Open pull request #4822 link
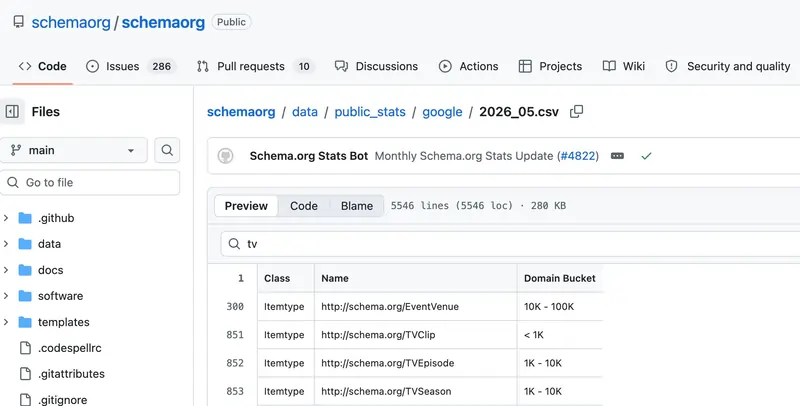Image resolution: width=800 pixels, height=406 pixels. (x=578, y=156)
